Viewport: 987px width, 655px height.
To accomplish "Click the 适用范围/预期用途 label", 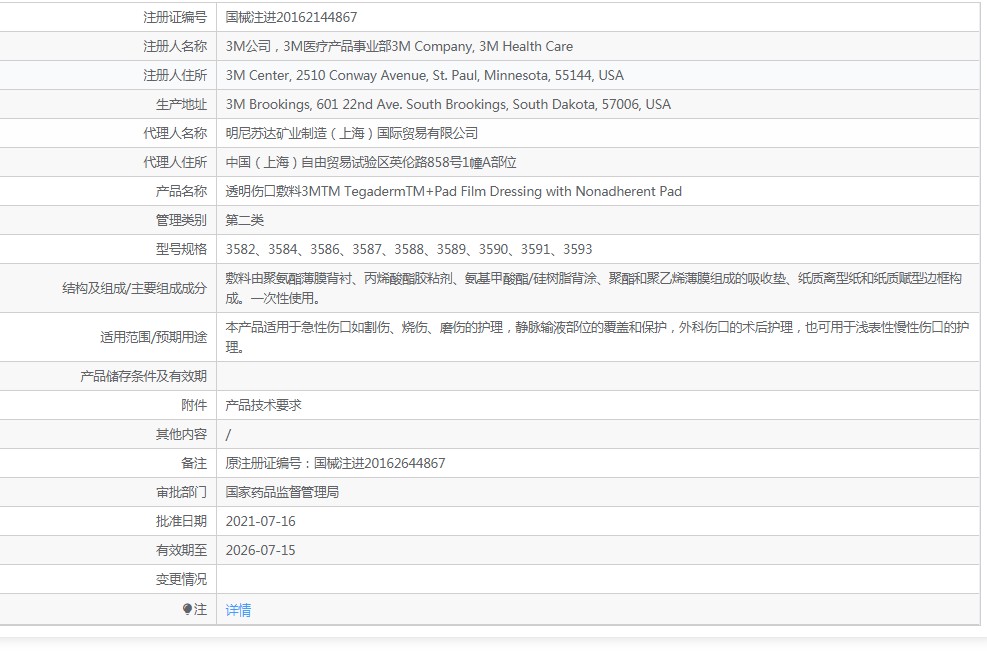I will click(x=153, y=337).
